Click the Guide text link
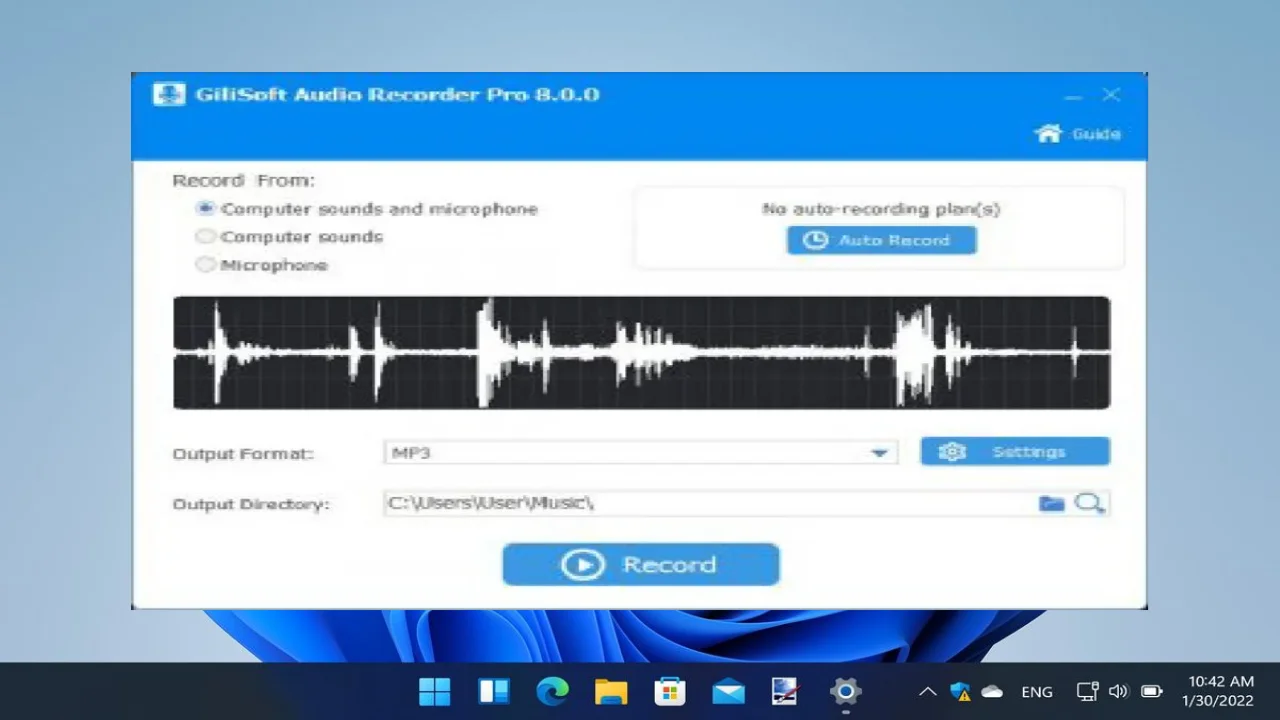 point(1096,134)
